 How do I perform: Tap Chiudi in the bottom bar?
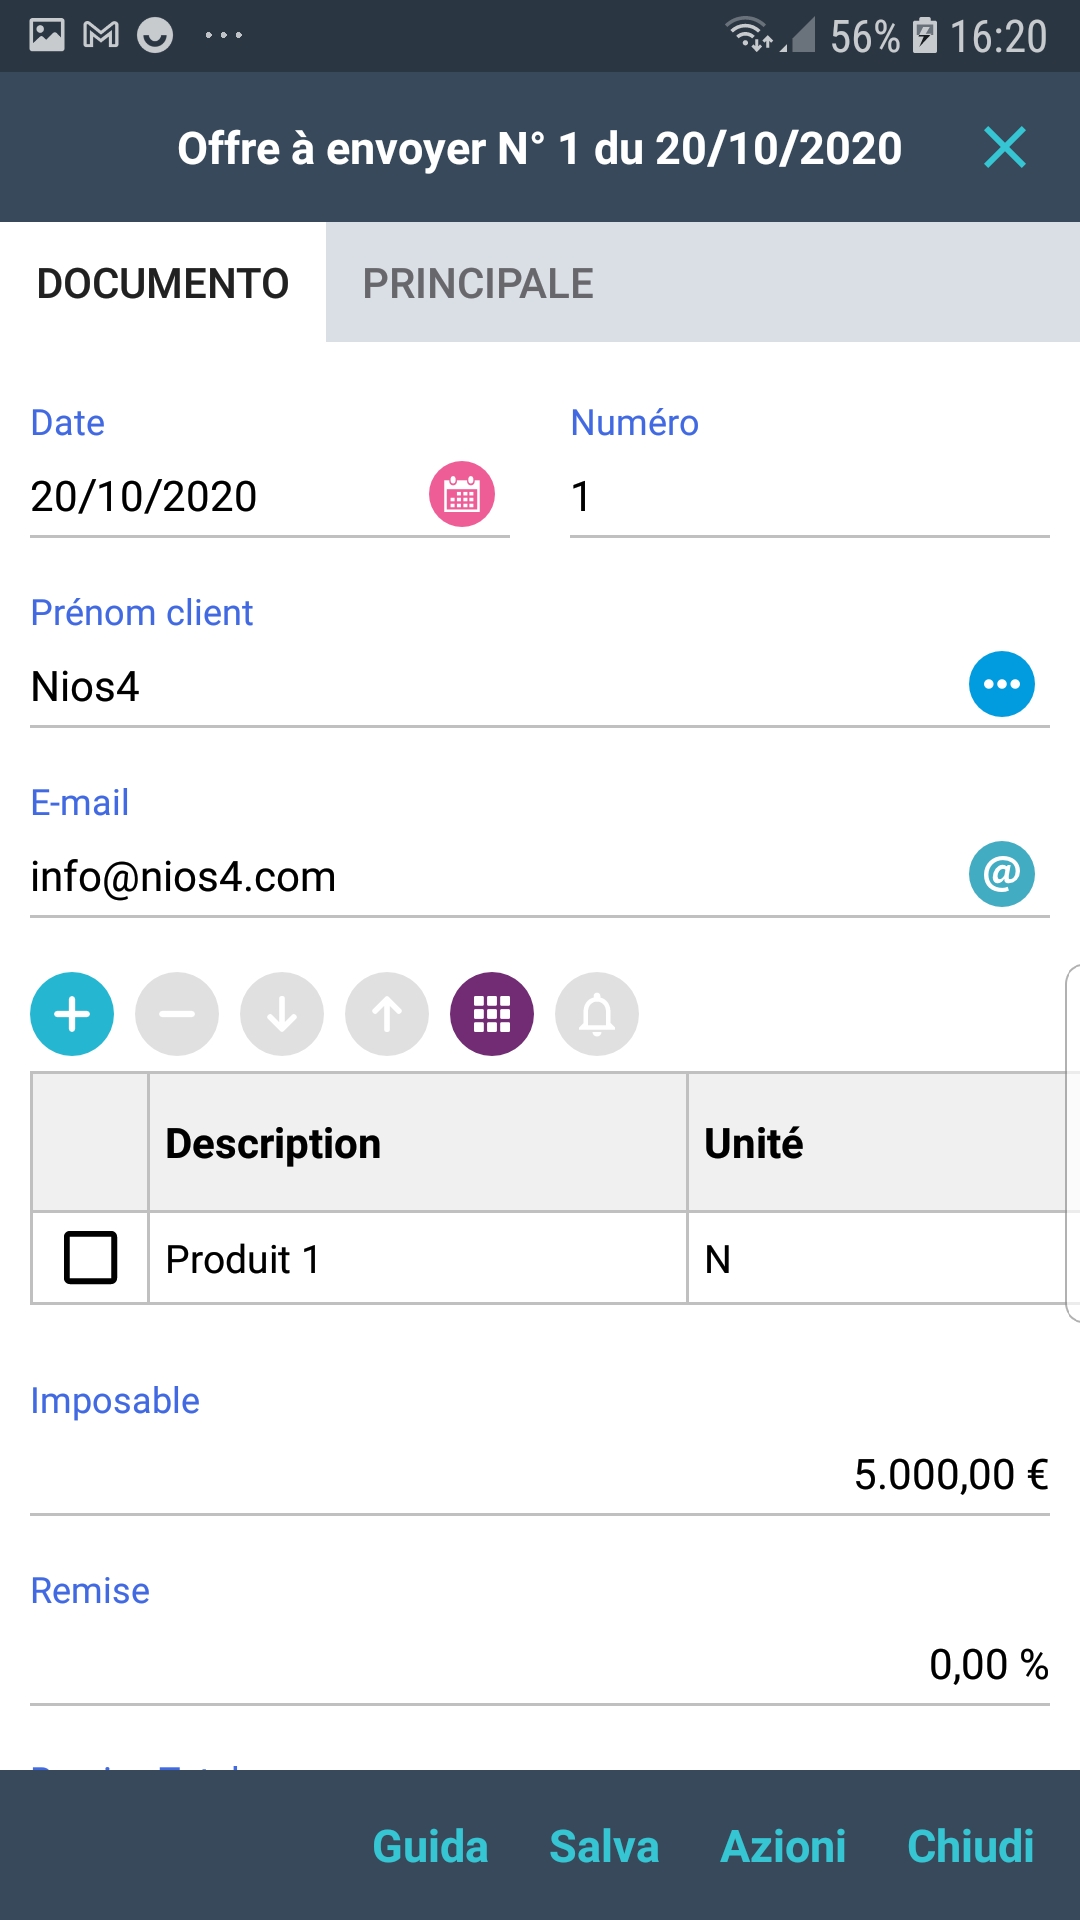coord(970,1846)
